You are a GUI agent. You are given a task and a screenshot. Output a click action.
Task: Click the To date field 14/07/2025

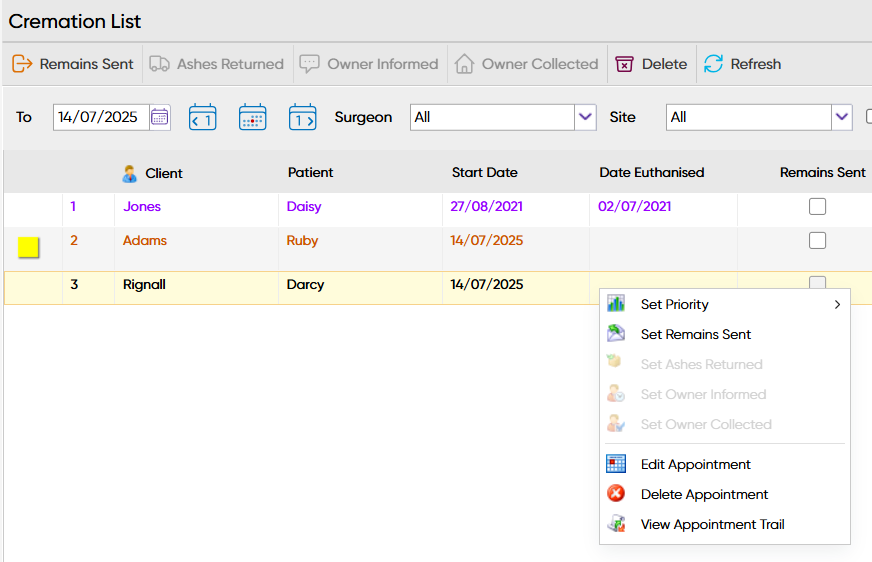(x=101, y=117)
